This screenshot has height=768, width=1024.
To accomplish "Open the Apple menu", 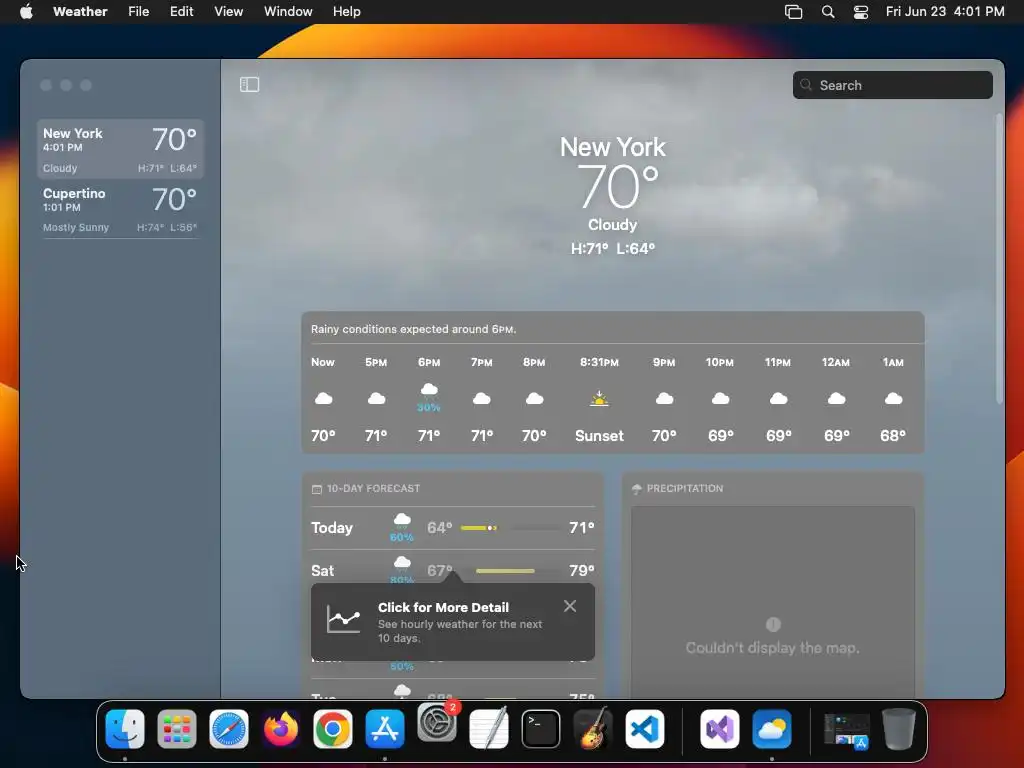I will tap(26, 12).
